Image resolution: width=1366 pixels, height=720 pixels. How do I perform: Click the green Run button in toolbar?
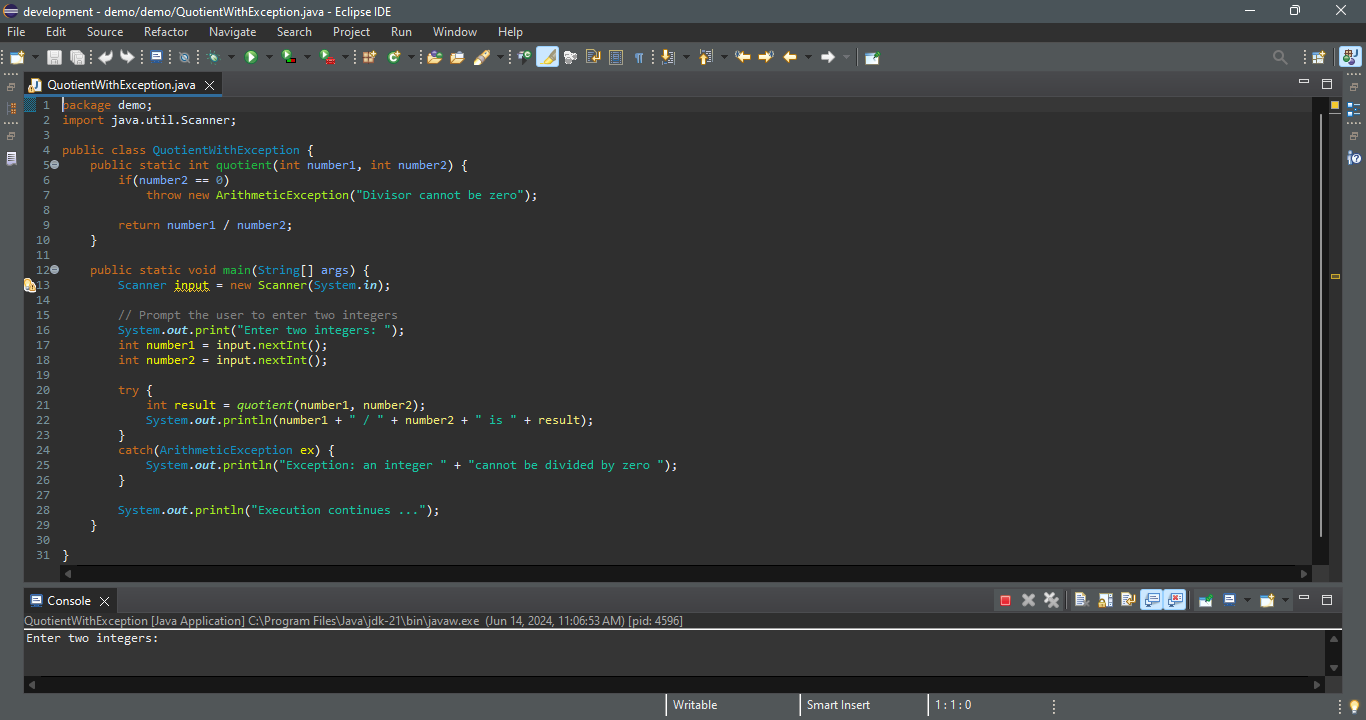point(251,57)
